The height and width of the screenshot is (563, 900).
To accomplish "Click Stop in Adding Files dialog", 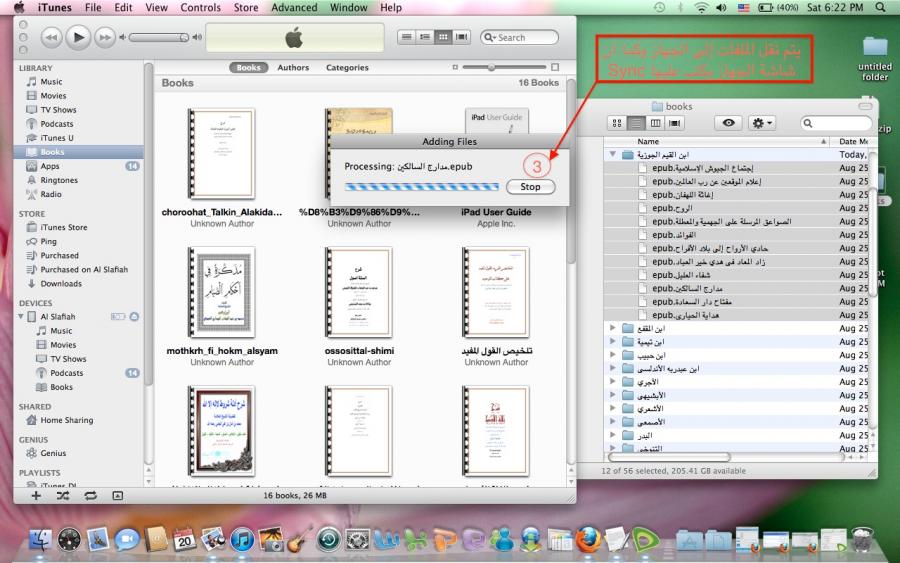I will pos(530,186).
